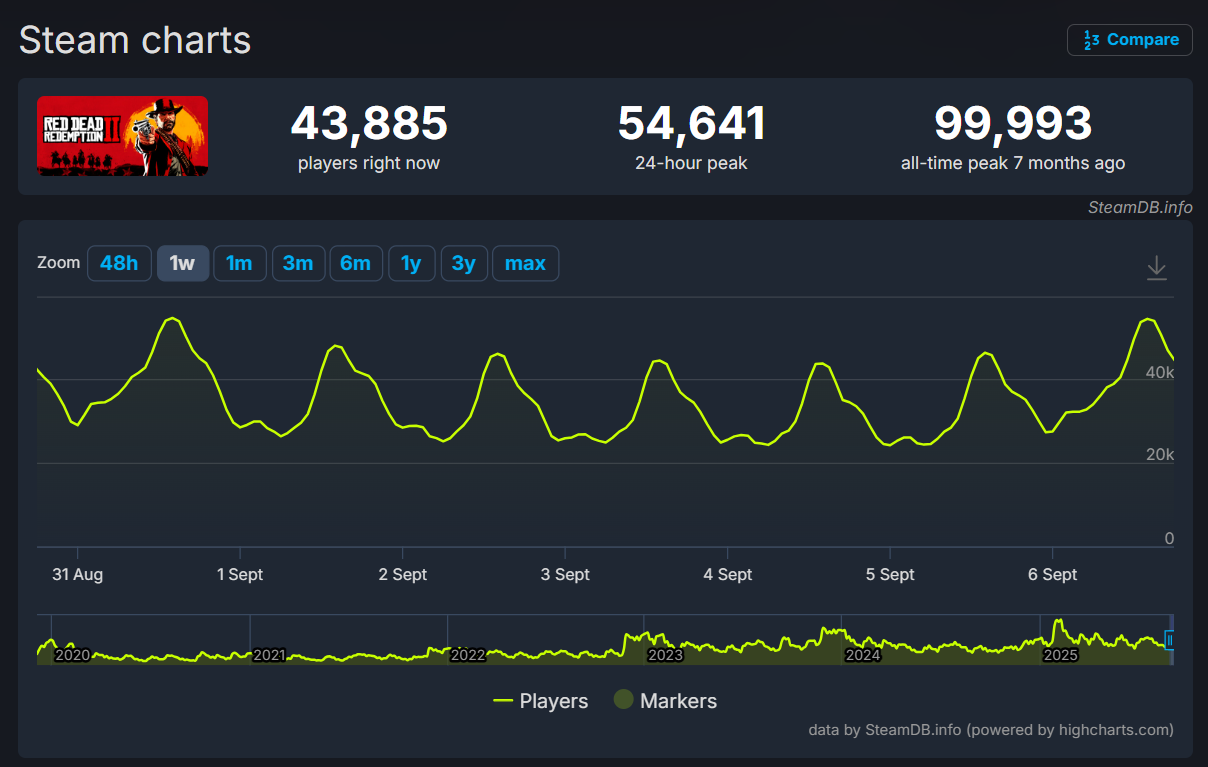Open the SteamDB.info watermark link
1208x767 pixels.
[x=1140, y=207]
